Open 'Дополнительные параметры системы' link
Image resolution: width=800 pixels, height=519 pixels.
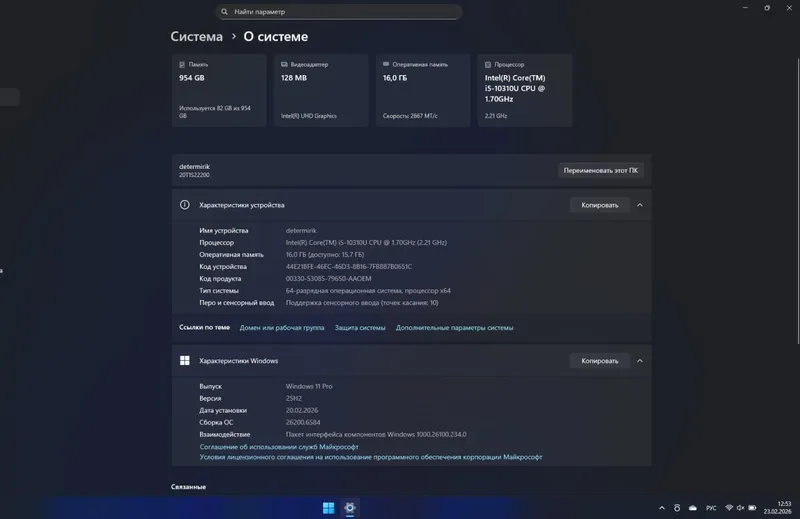pos(455,328)
